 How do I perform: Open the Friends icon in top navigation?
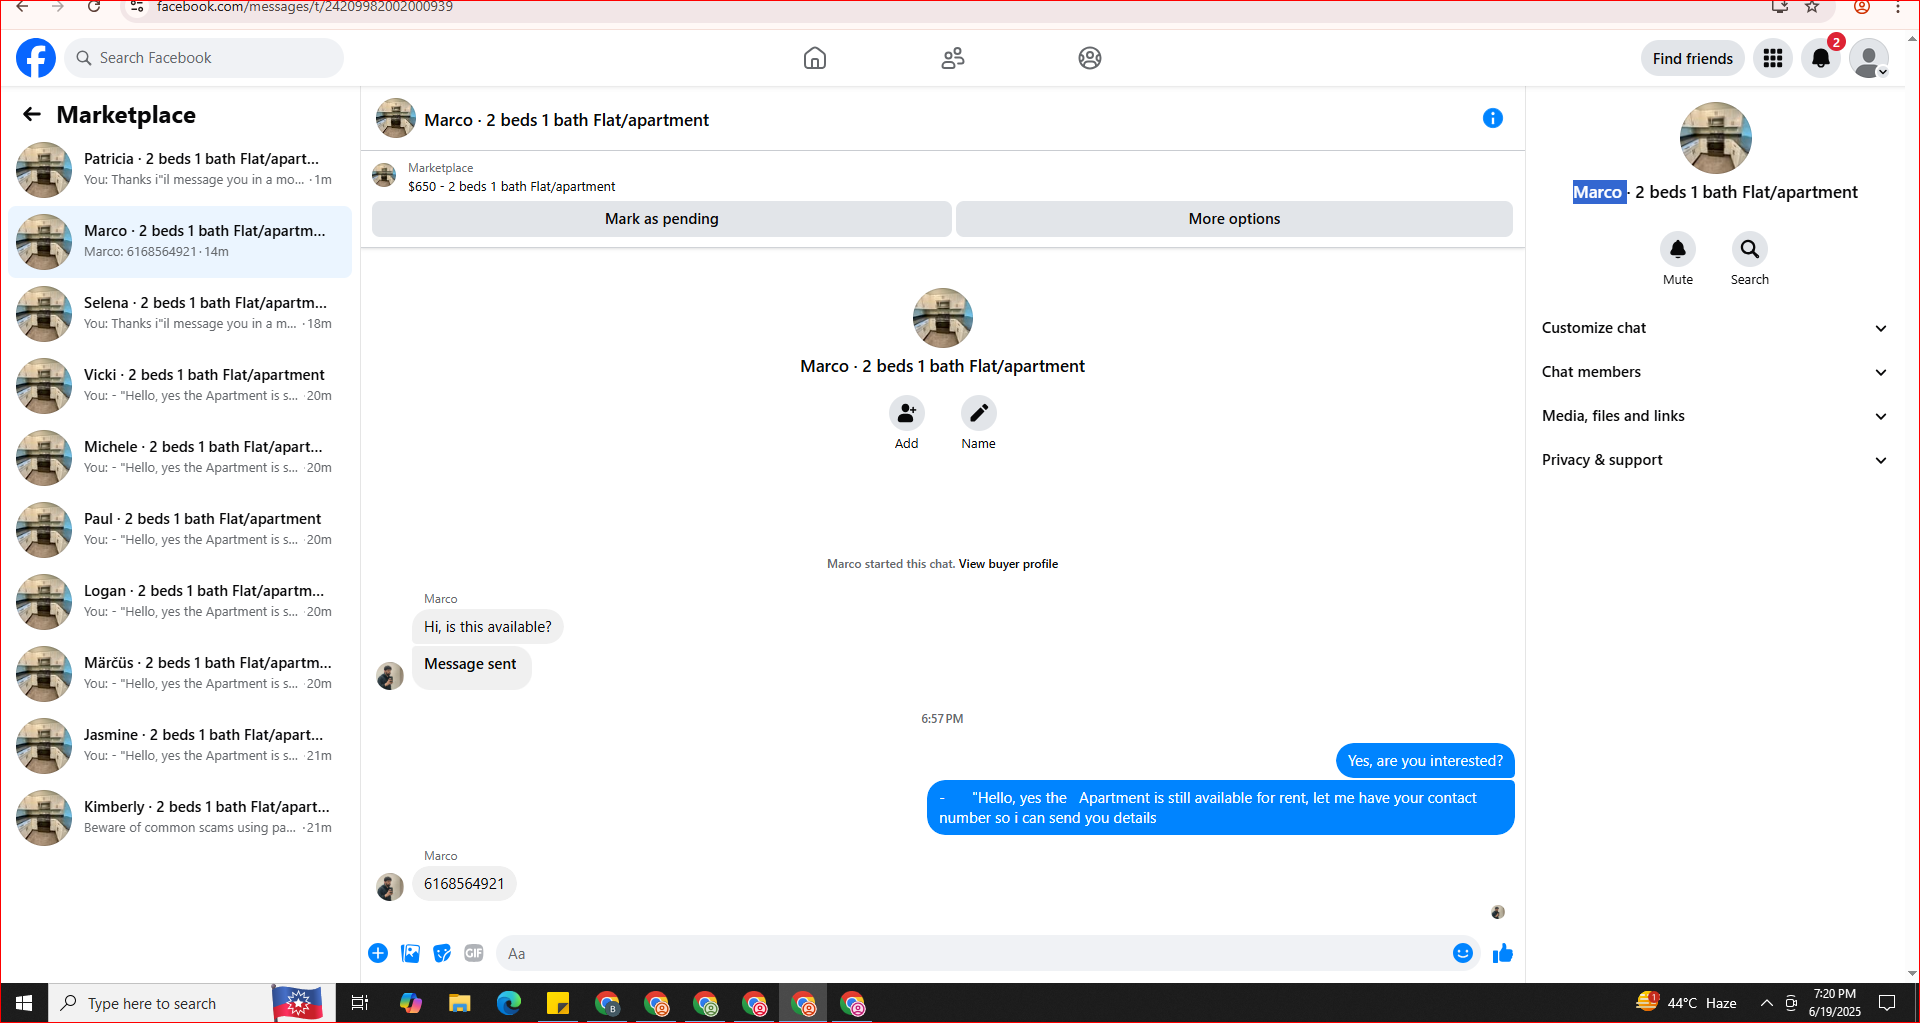(x=953, y=58)
